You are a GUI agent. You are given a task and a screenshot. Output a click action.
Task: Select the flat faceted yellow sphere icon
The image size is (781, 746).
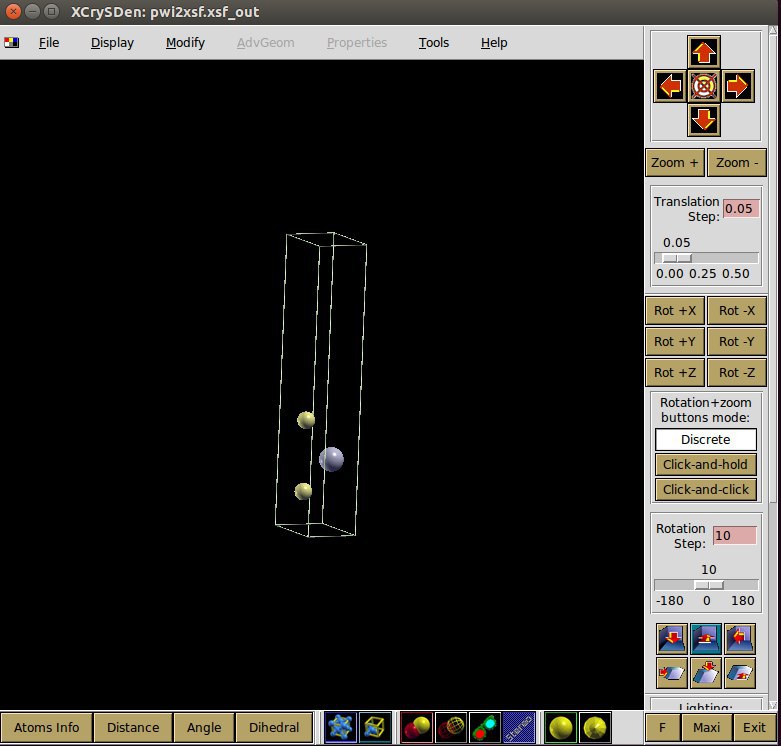(595, 728)
